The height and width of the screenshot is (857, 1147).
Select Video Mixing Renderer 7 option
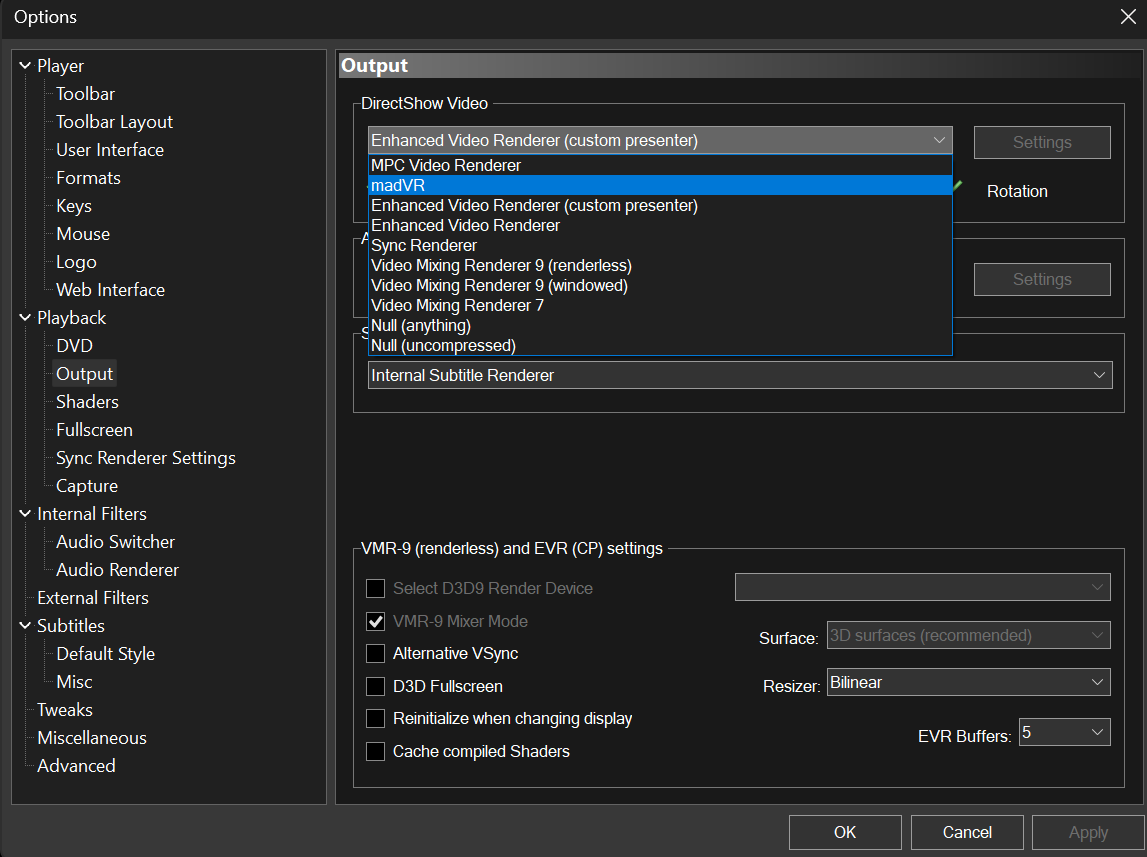660,306
